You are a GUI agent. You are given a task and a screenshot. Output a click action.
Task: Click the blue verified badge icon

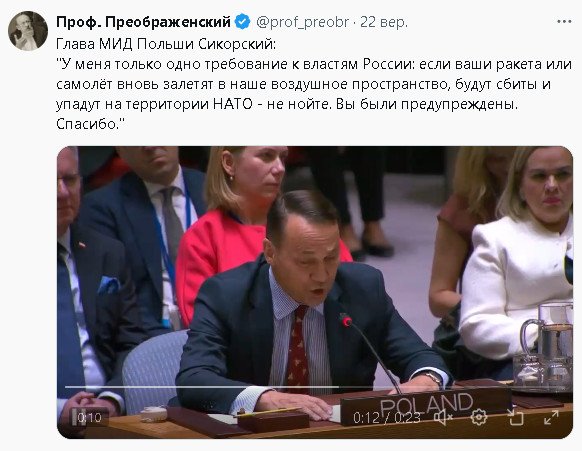click(x=243, y=22)
